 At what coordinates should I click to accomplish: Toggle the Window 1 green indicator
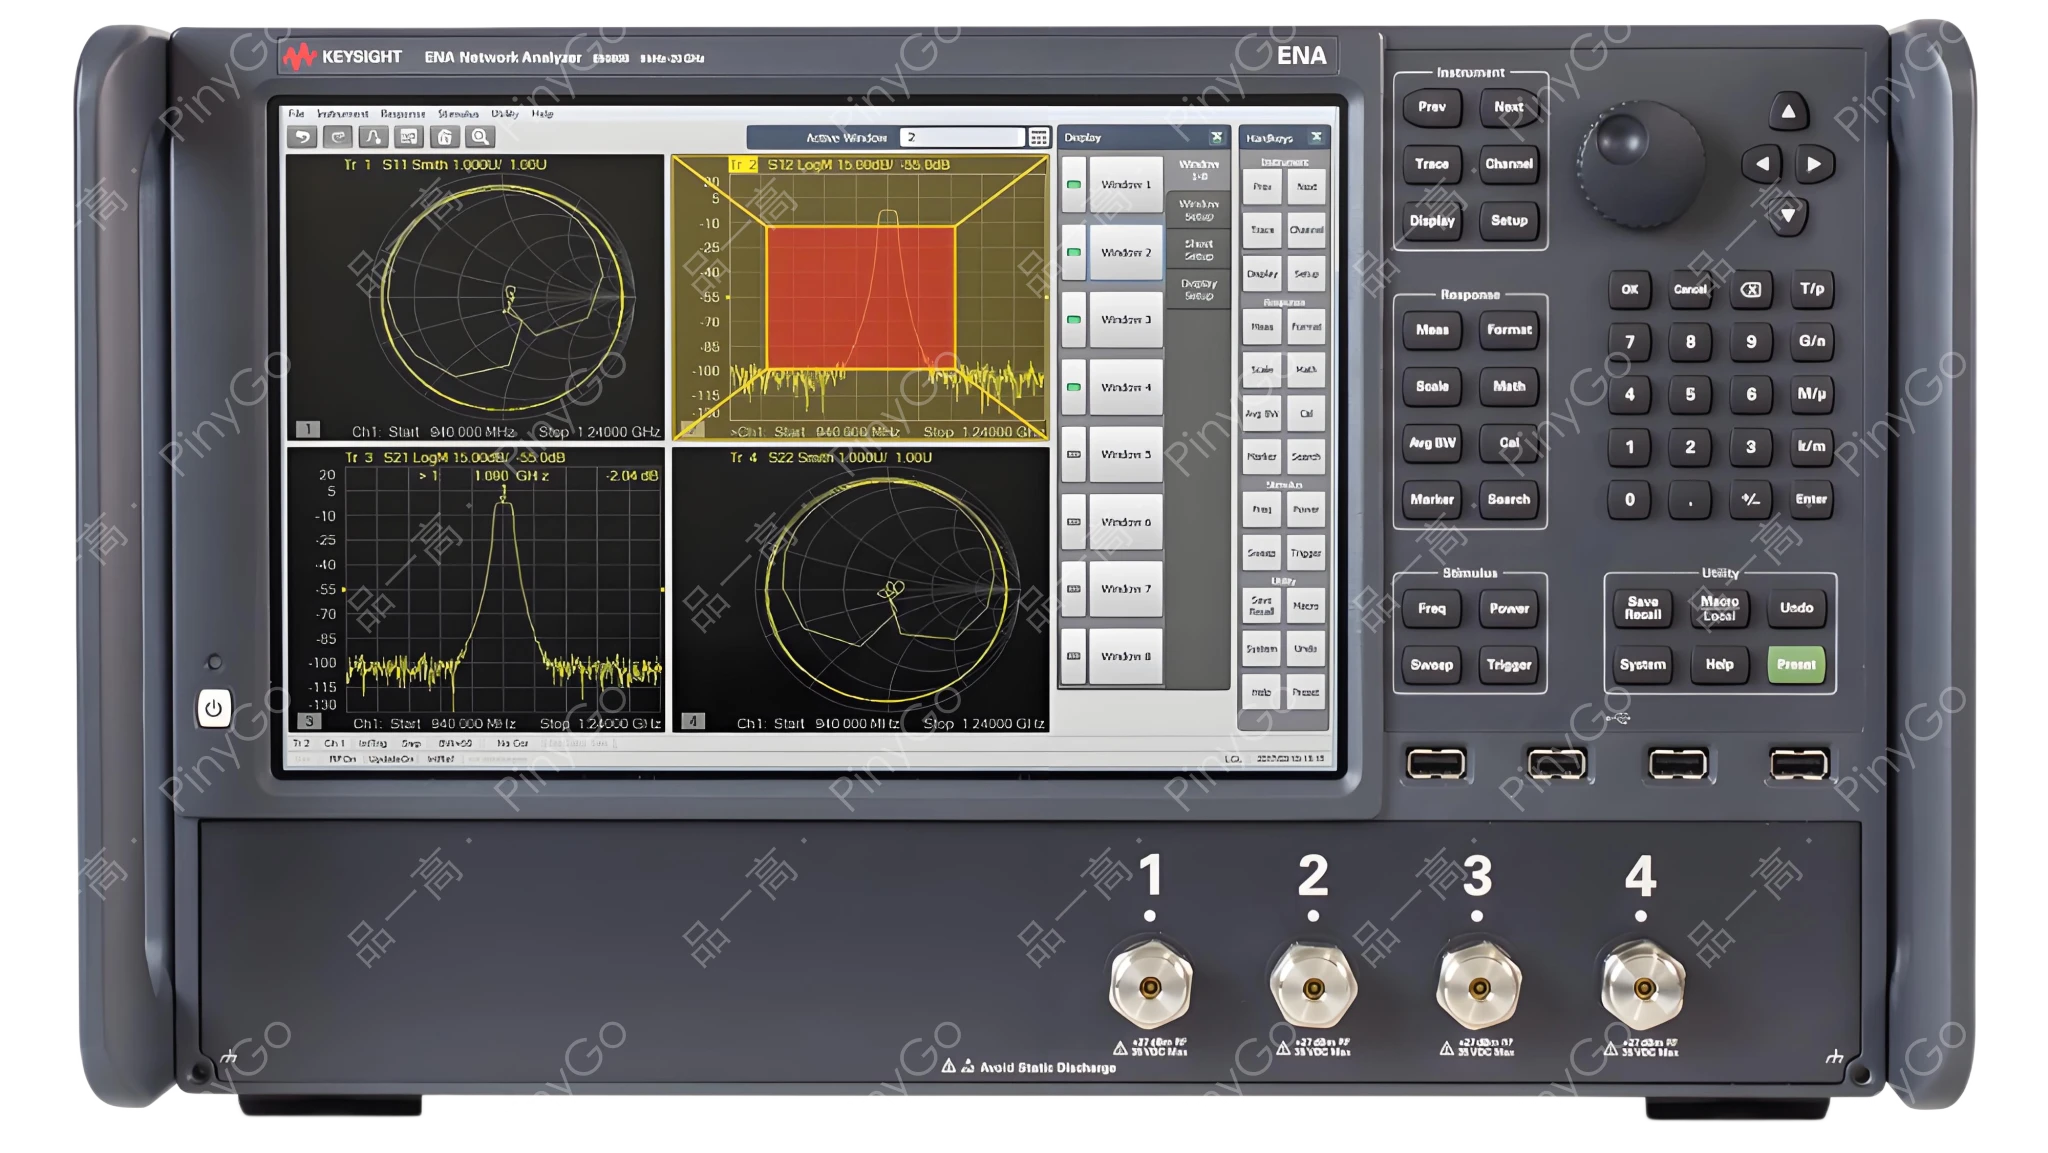(1074, 185)
